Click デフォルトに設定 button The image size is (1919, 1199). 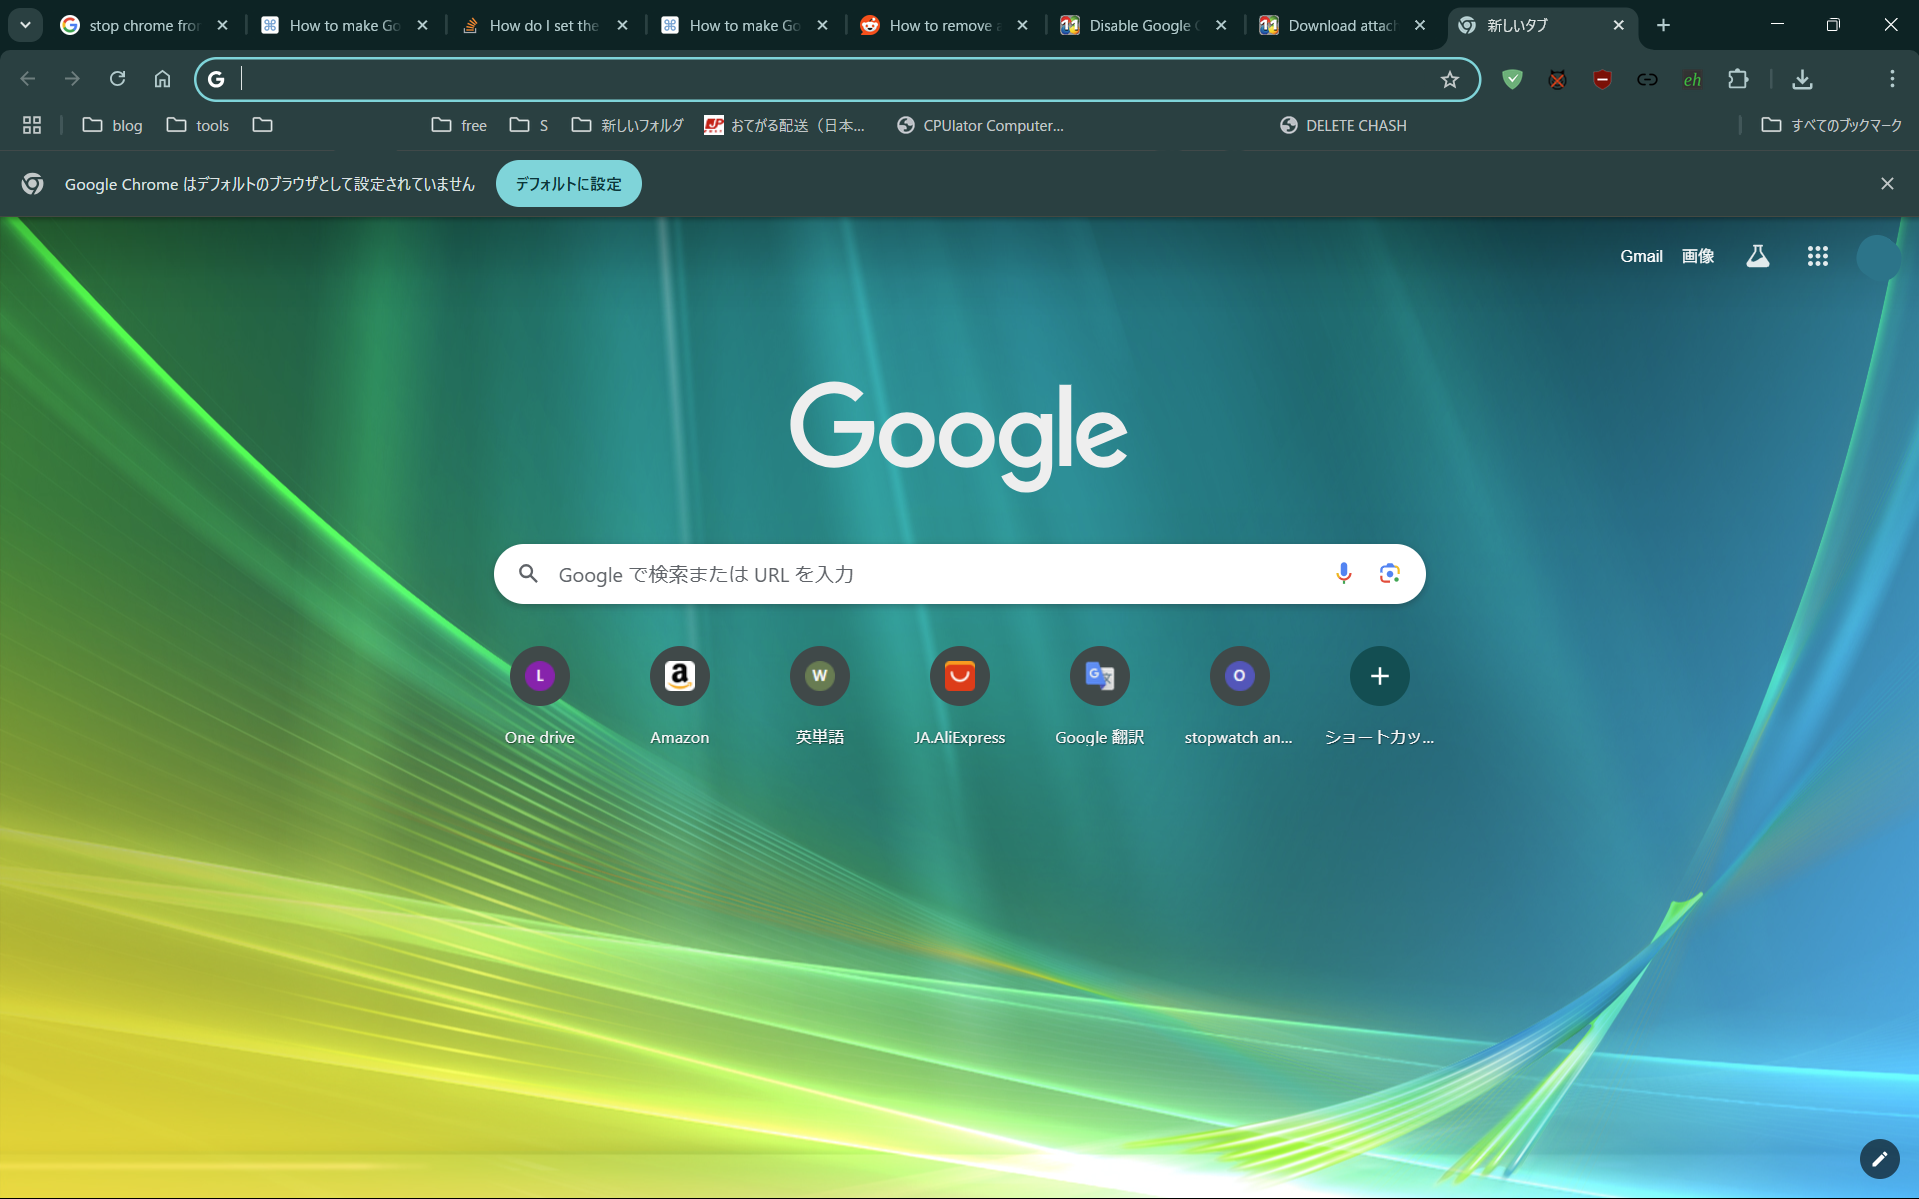(568, 184)
